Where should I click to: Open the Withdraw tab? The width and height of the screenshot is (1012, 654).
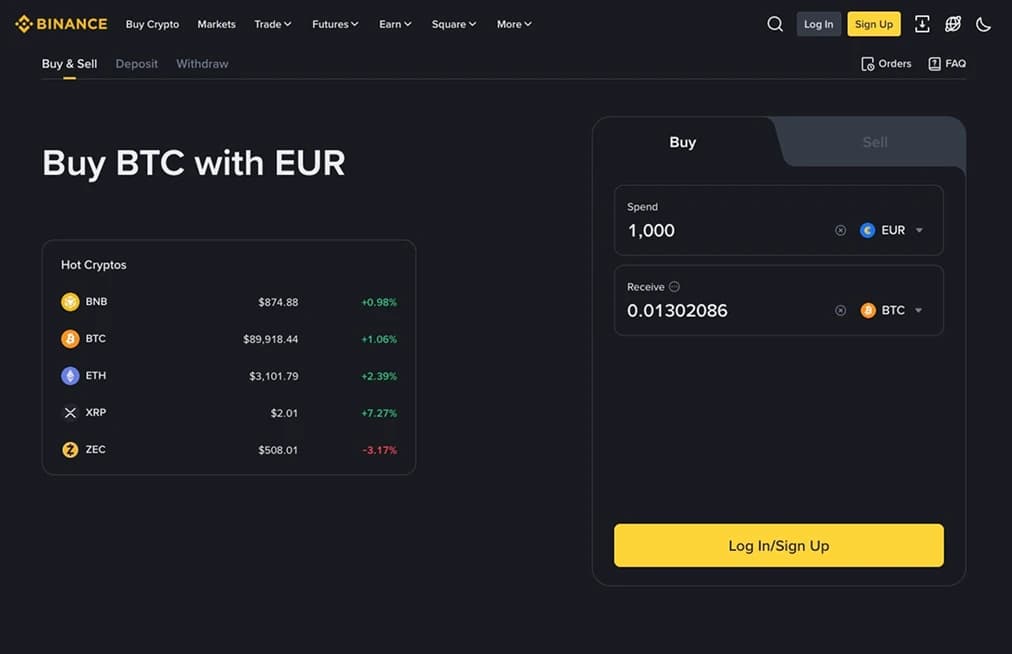point(202,63)
